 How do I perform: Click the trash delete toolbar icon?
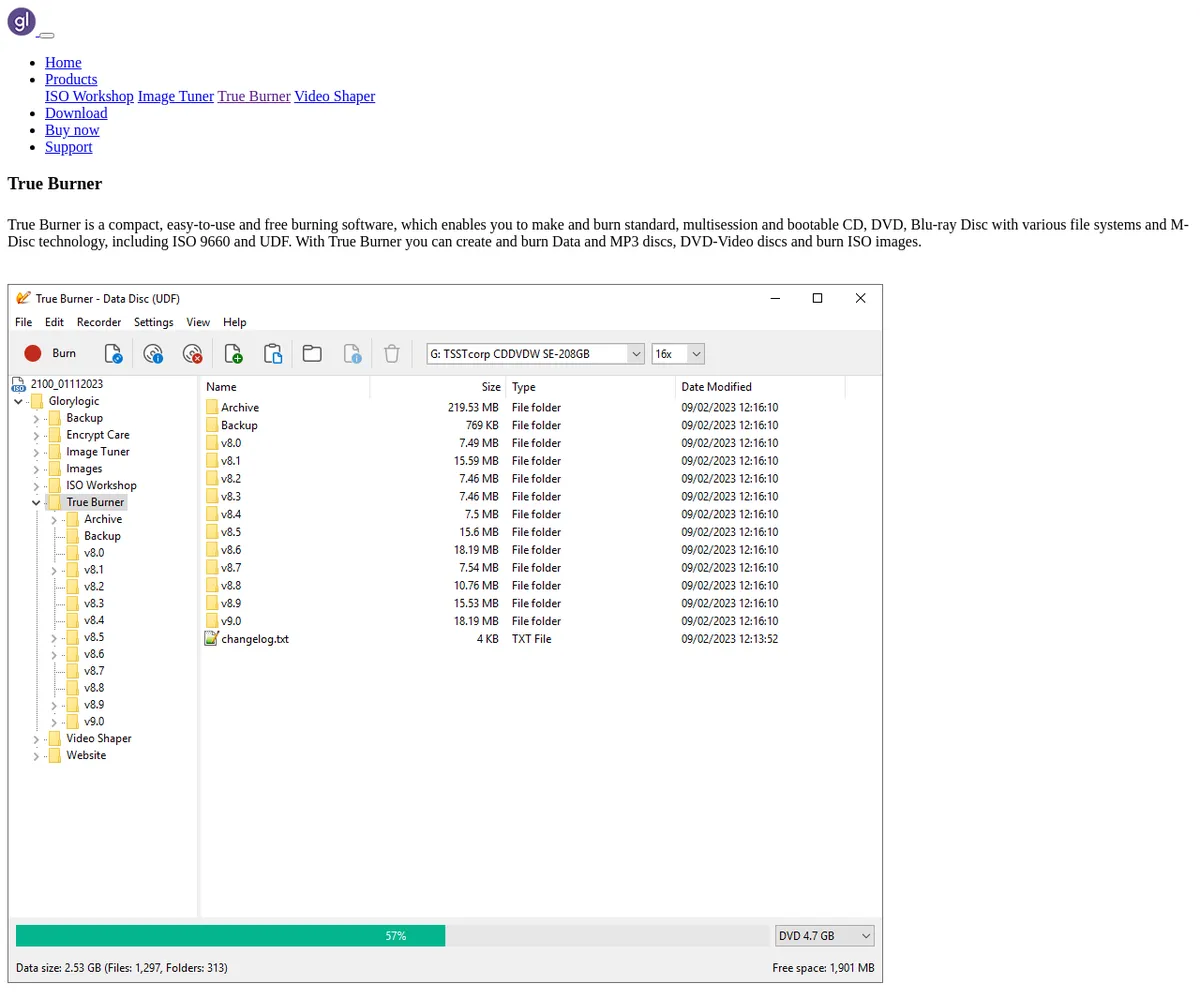[x=392, y=353]
